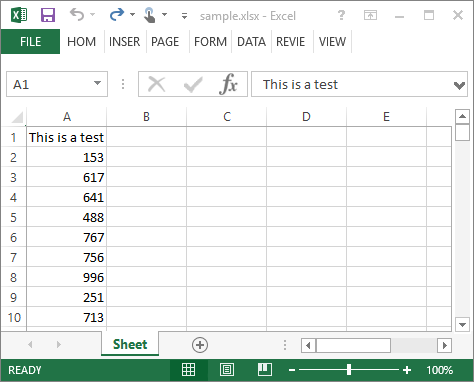
Task: Select column D header
Action: pyautogui.click(x=306, y=117)
